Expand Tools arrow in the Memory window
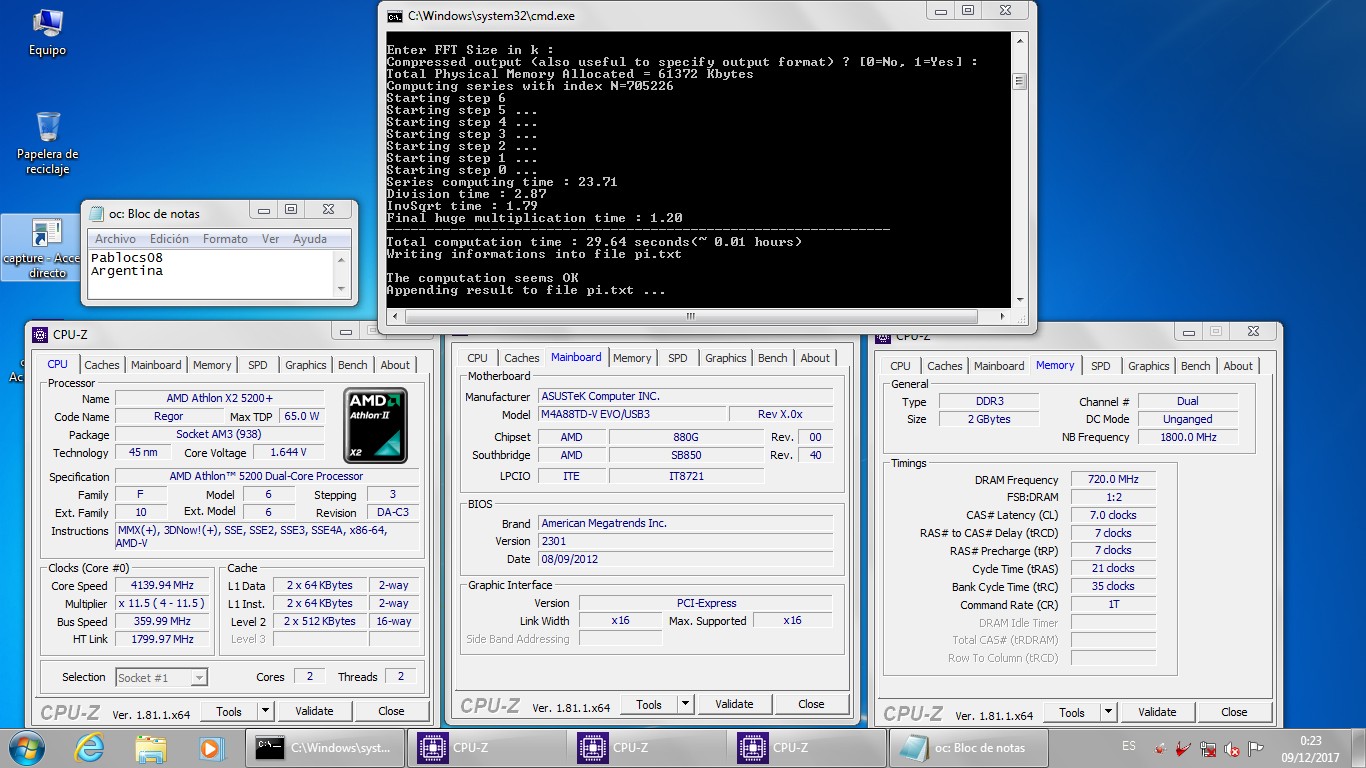The width and height of the screenshot is (1366, 768). pyautogui.click(x=1109, y=712)
